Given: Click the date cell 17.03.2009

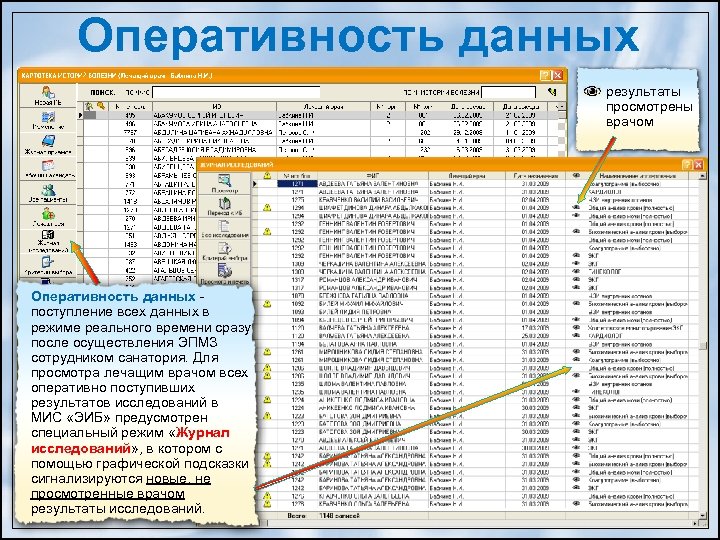Looking at the screenshot, I should pyautogui.click(x=536, y=328).
